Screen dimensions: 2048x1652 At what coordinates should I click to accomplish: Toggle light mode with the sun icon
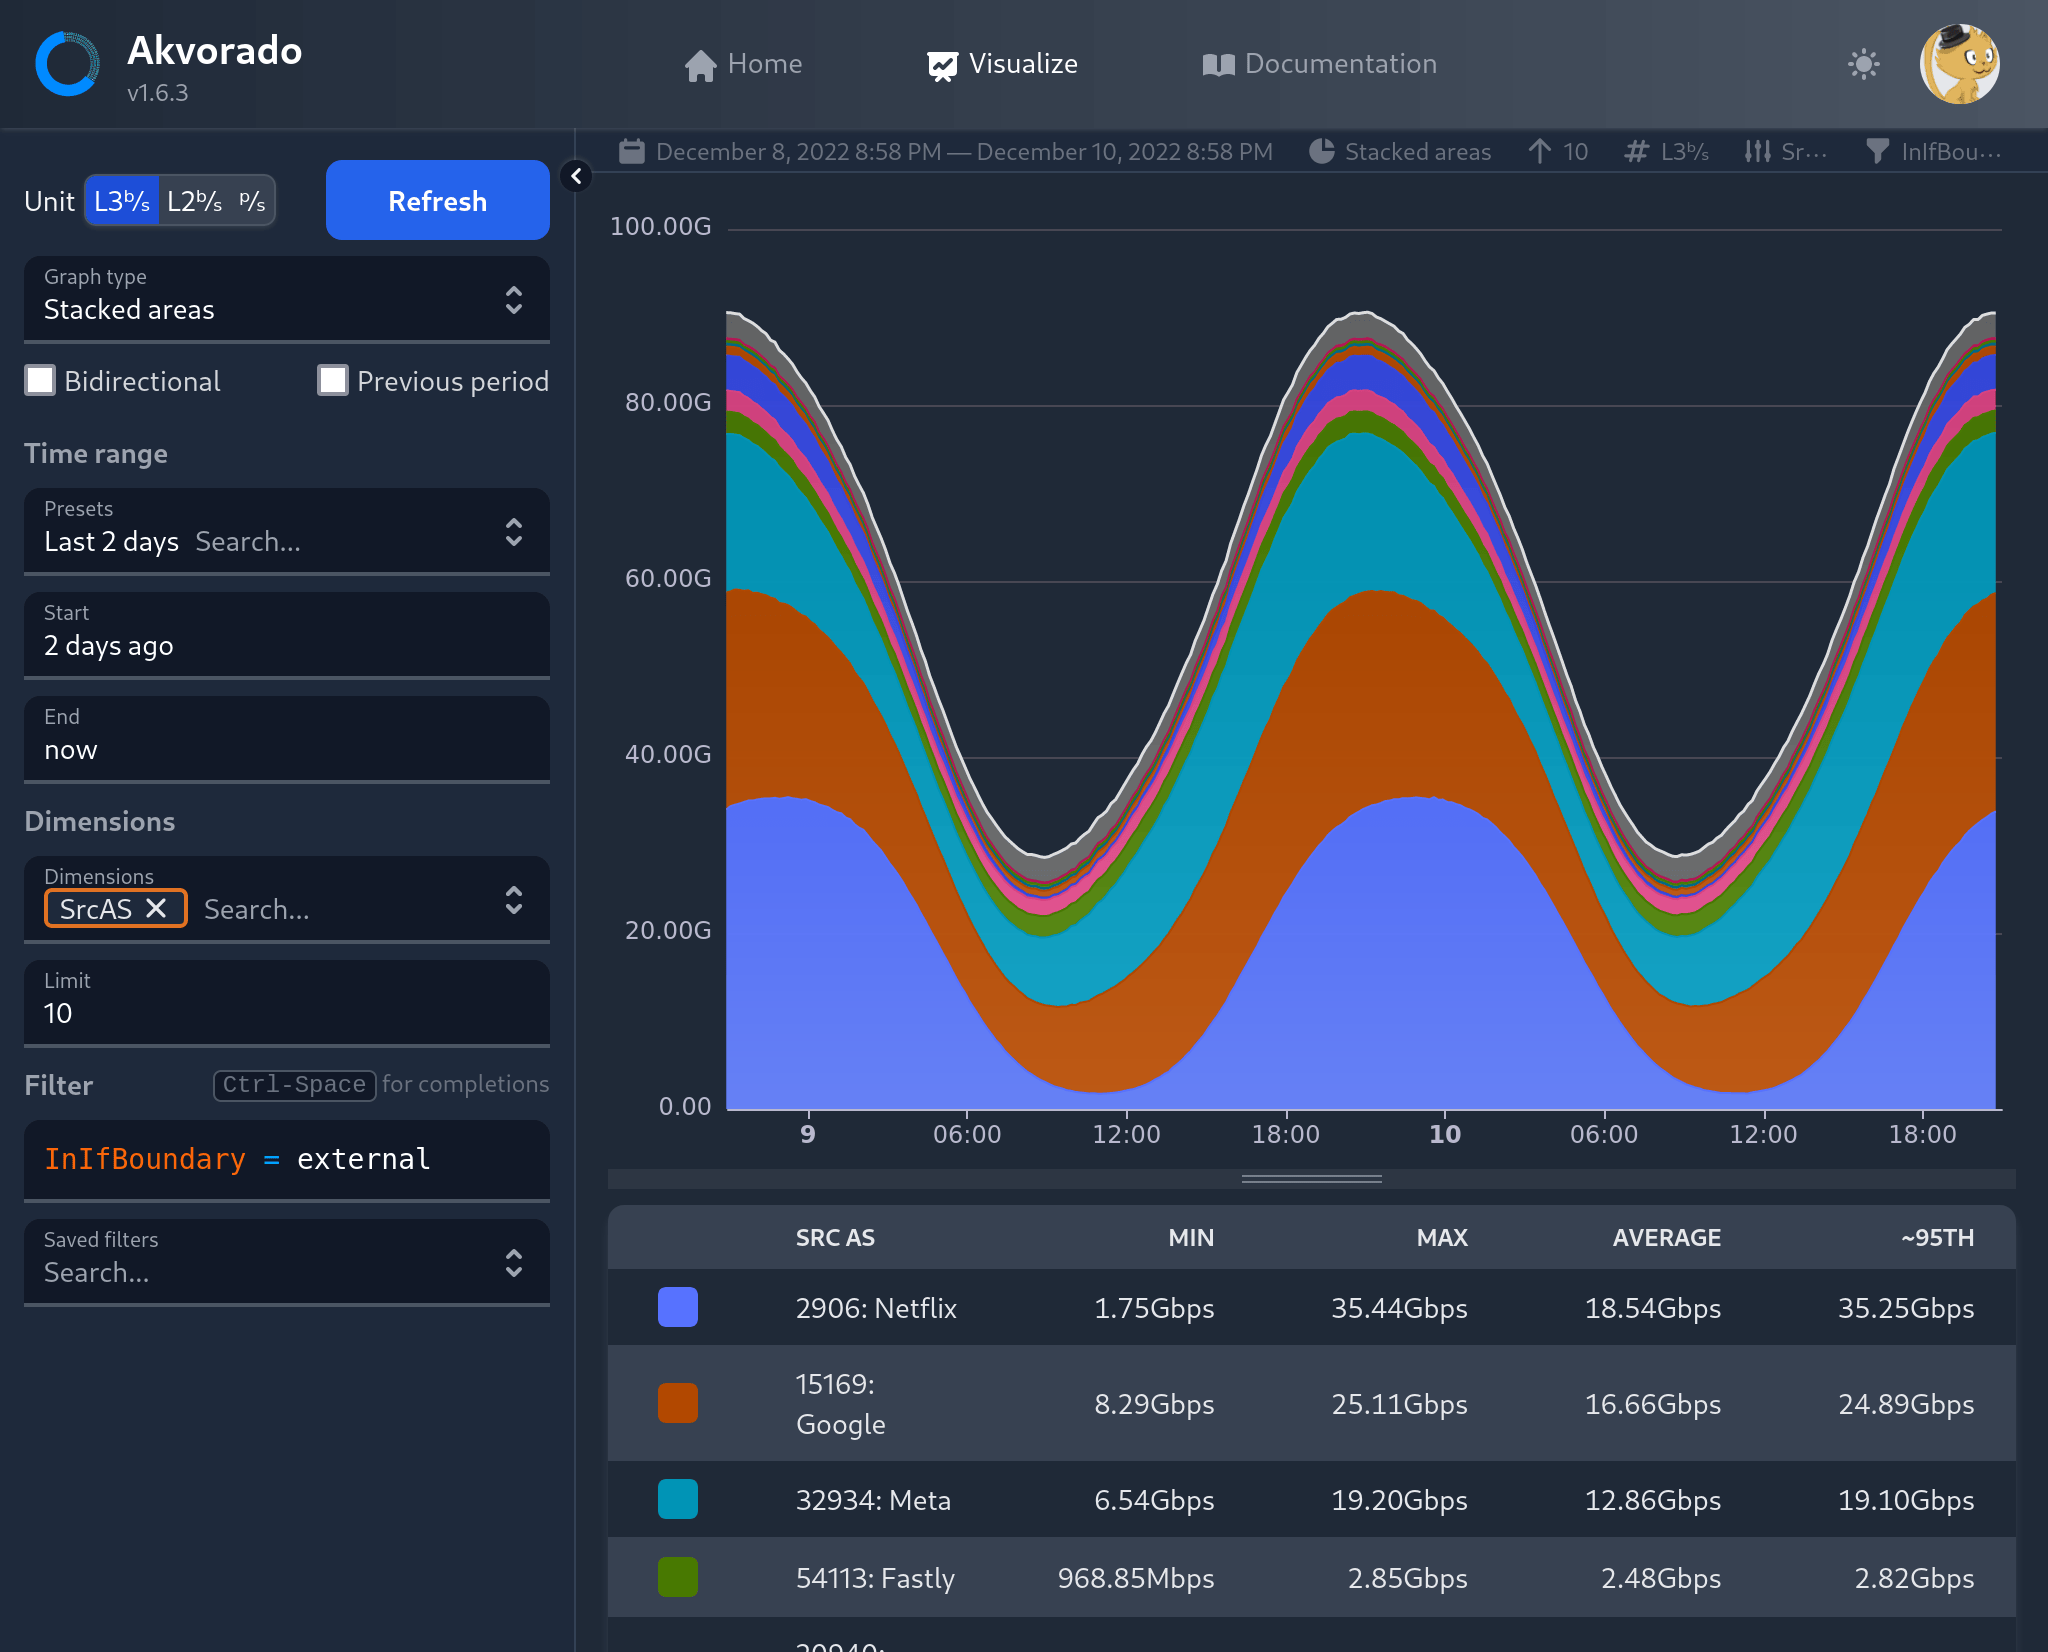[1863, 64]
